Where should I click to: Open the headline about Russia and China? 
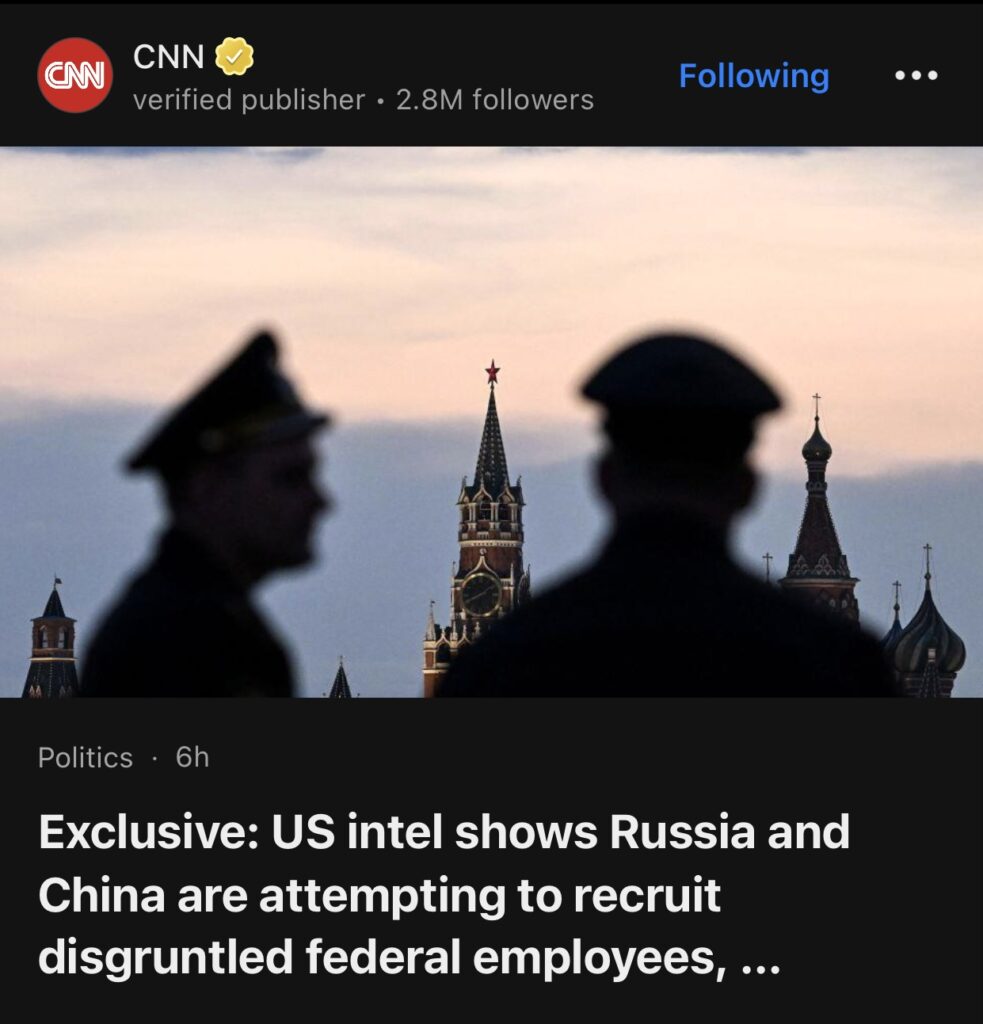point(444,893)
